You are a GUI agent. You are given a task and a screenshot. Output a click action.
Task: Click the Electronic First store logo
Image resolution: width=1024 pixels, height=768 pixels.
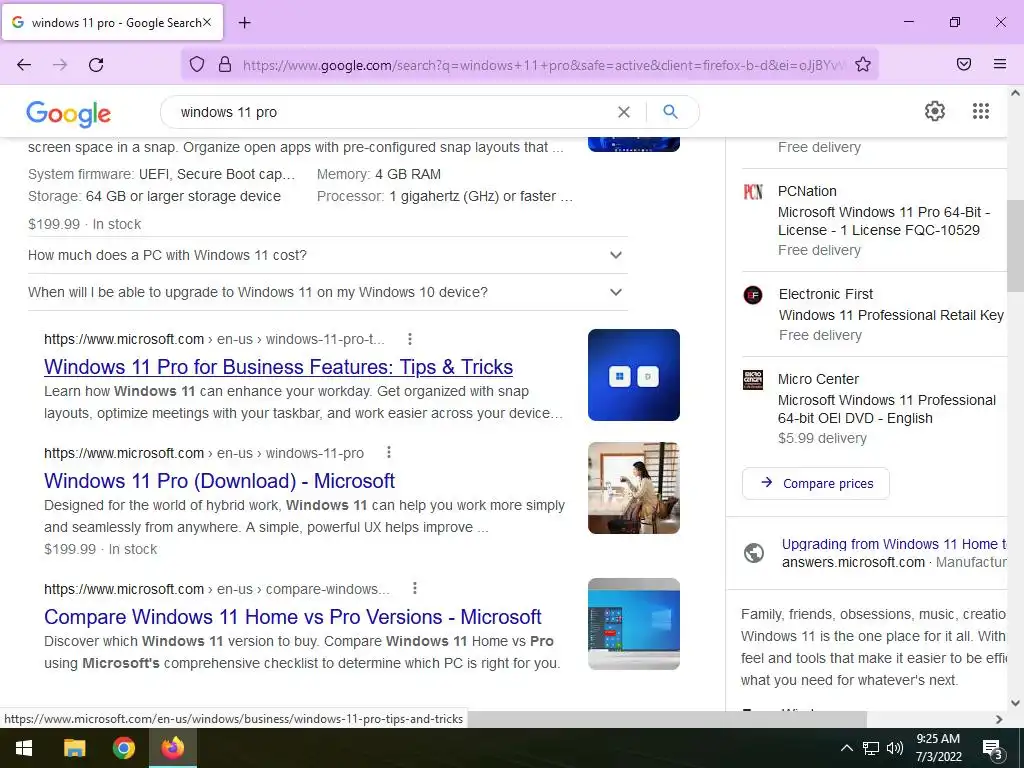click(753, 295)
